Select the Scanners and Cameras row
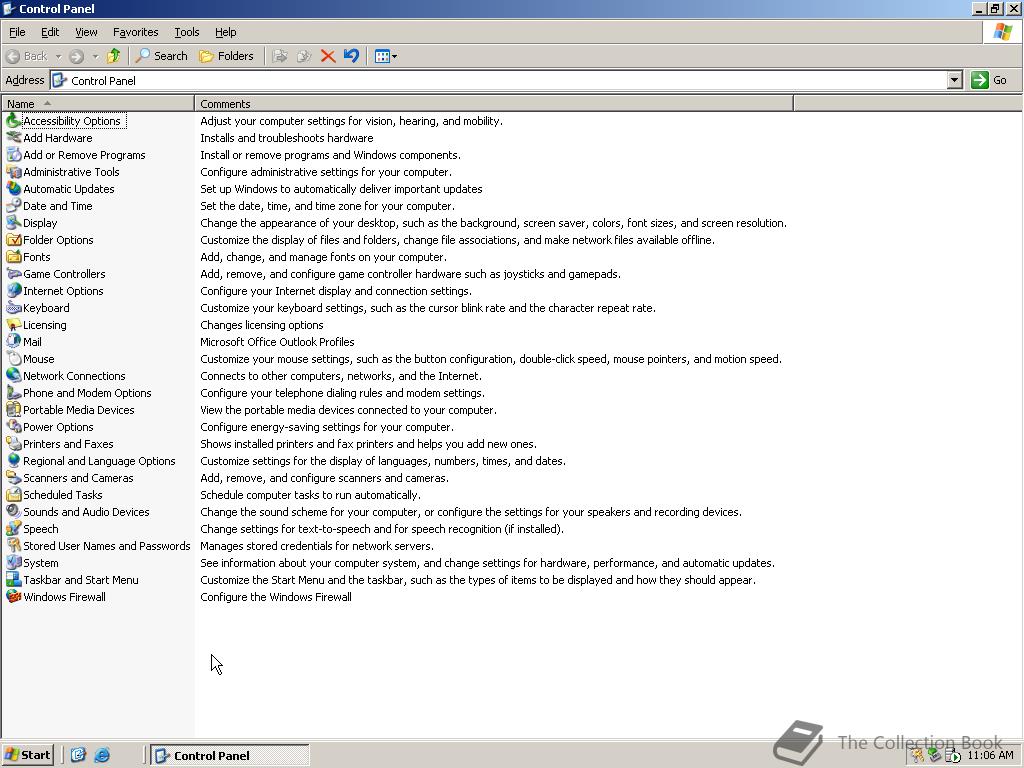1024x768 pixels. coord(70,477)
